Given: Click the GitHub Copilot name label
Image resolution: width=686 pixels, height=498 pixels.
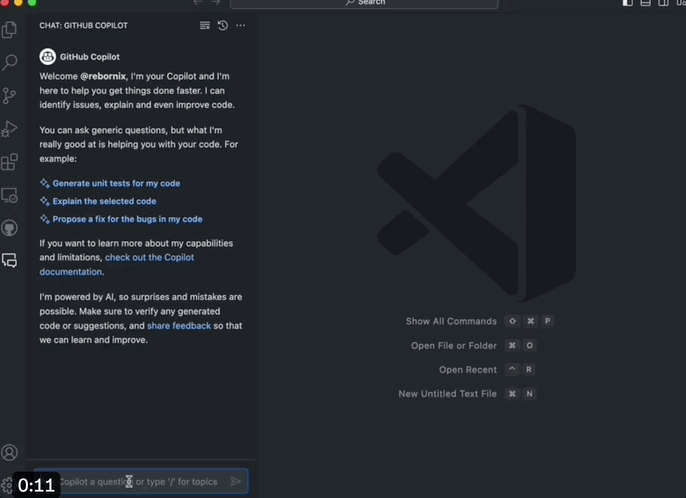Looking at the screenshot, I should [90, 57].
